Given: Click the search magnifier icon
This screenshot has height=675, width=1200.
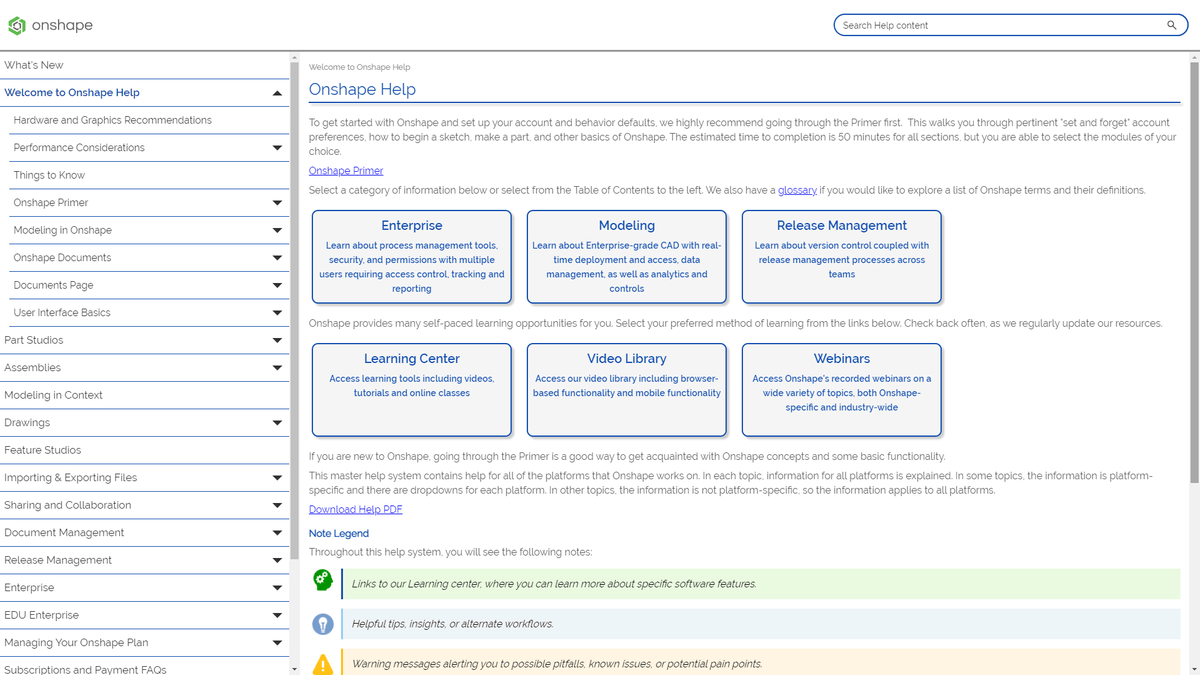Looking at the screenshot, I should [x=1172, y=25].
